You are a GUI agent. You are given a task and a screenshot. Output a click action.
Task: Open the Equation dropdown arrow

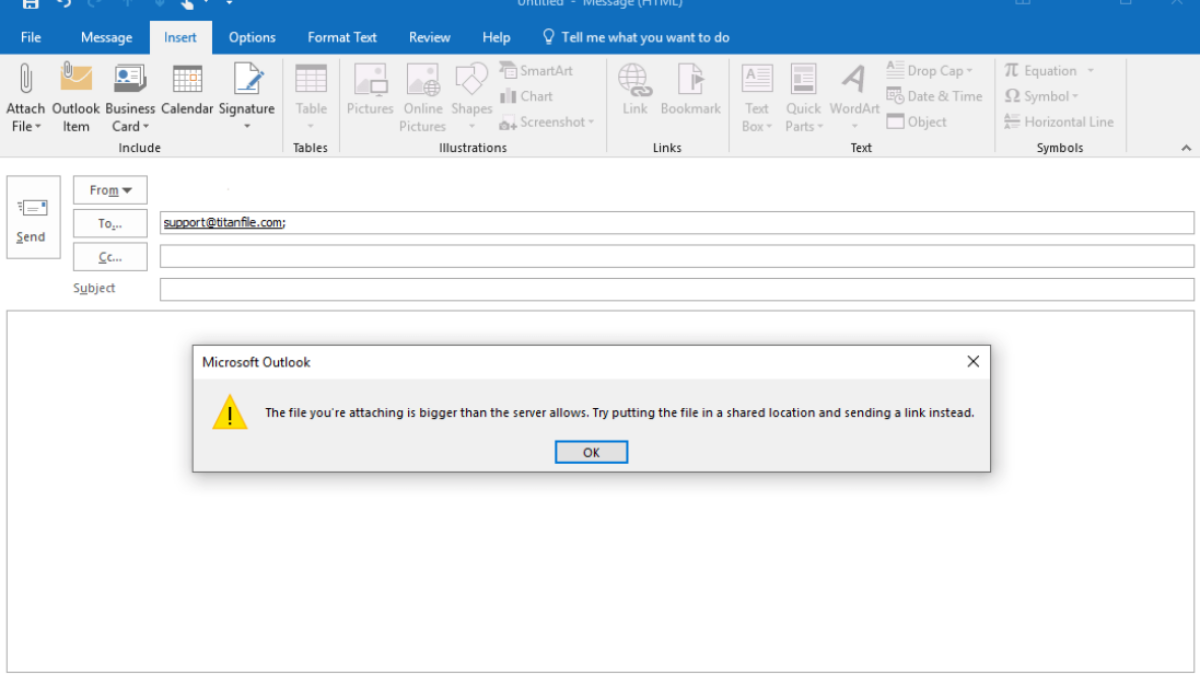[1091, 71]
